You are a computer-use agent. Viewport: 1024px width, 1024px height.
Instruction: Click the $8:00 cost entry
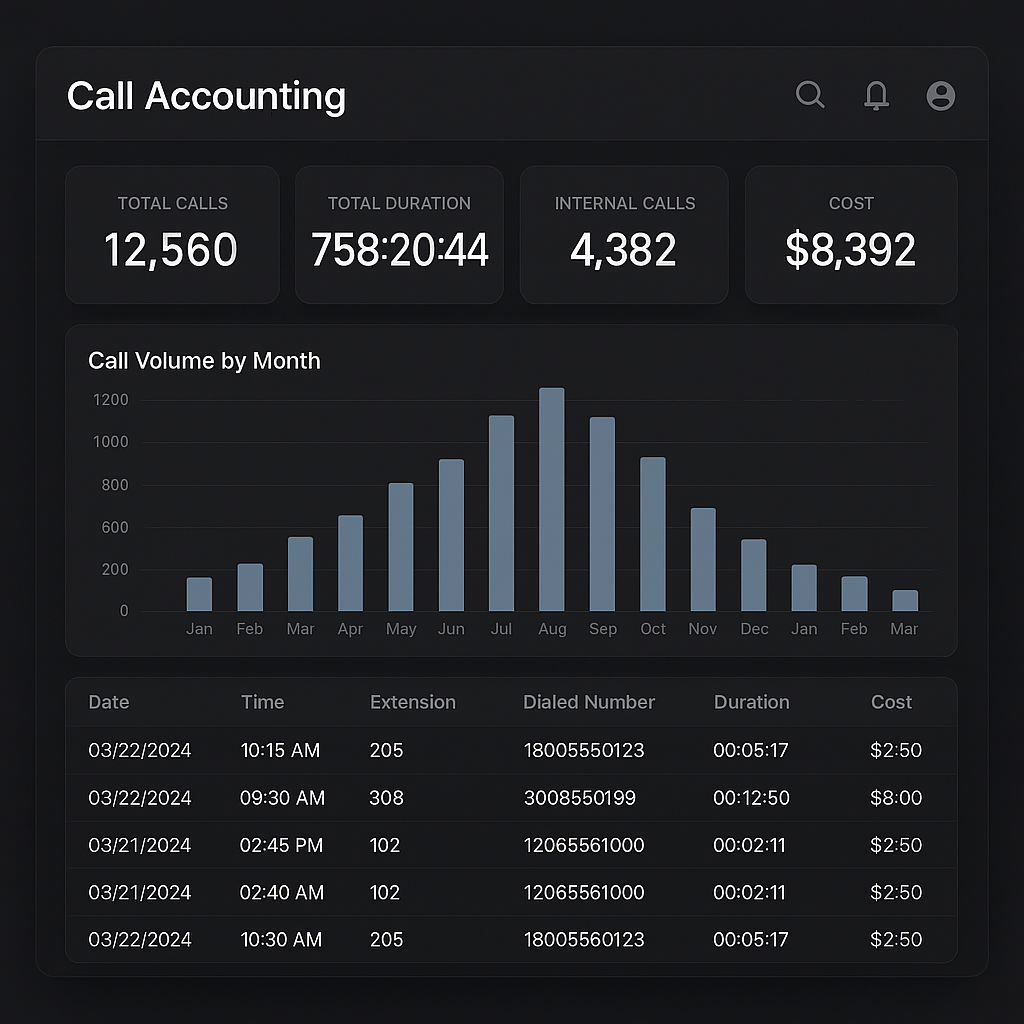coord(895,798)
